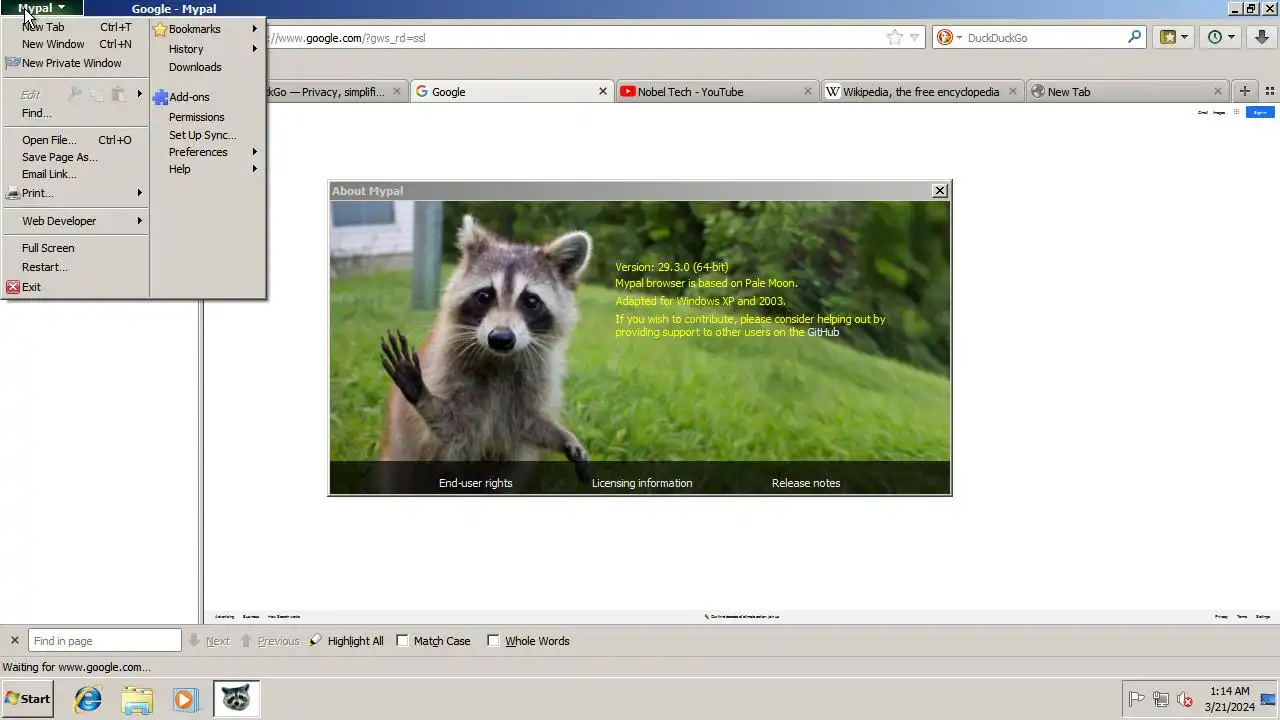This screenshot has height=720, width=1280.
Task: Bookmark this page with the star icon
Action: [894, 38]
